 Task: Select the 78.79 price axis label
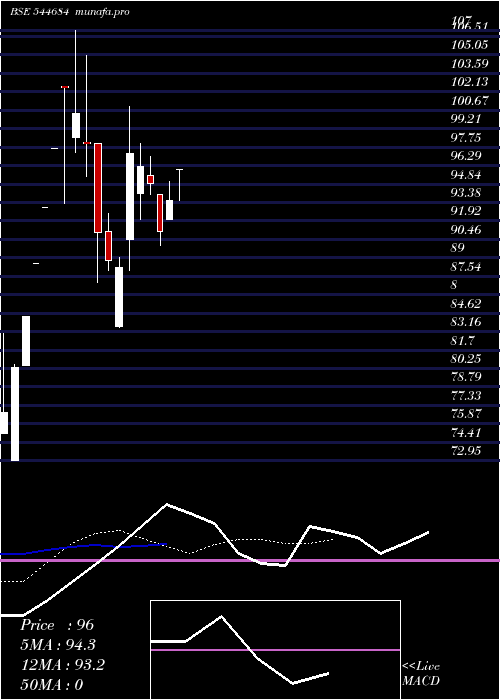[466, 377]
